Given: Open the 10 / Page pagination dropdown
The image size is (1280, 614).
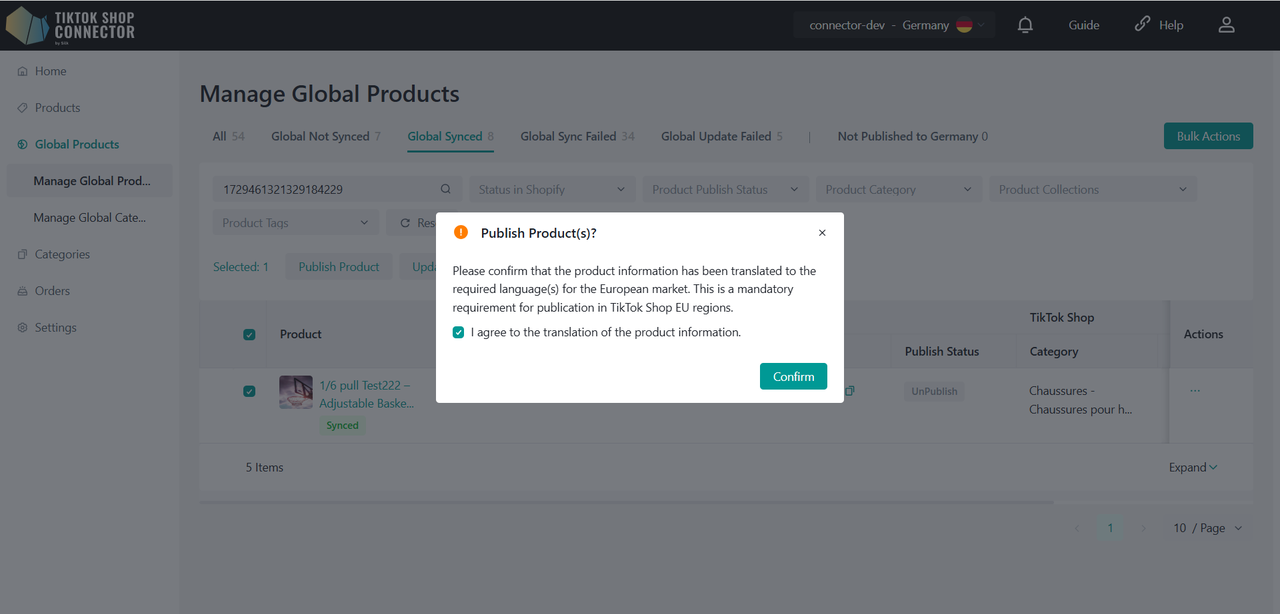Looking at the screenshot, I should (x=1208, y=528).
